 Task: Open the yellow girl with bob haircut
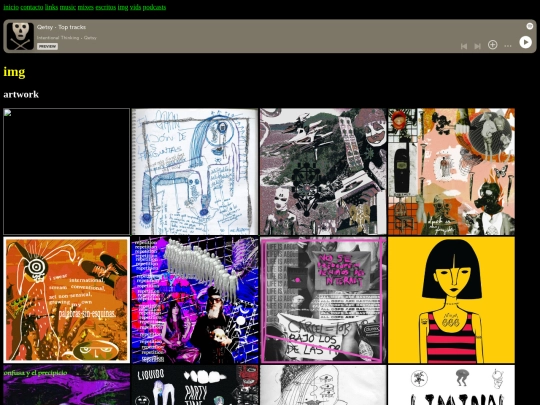(x=451, y=300)
